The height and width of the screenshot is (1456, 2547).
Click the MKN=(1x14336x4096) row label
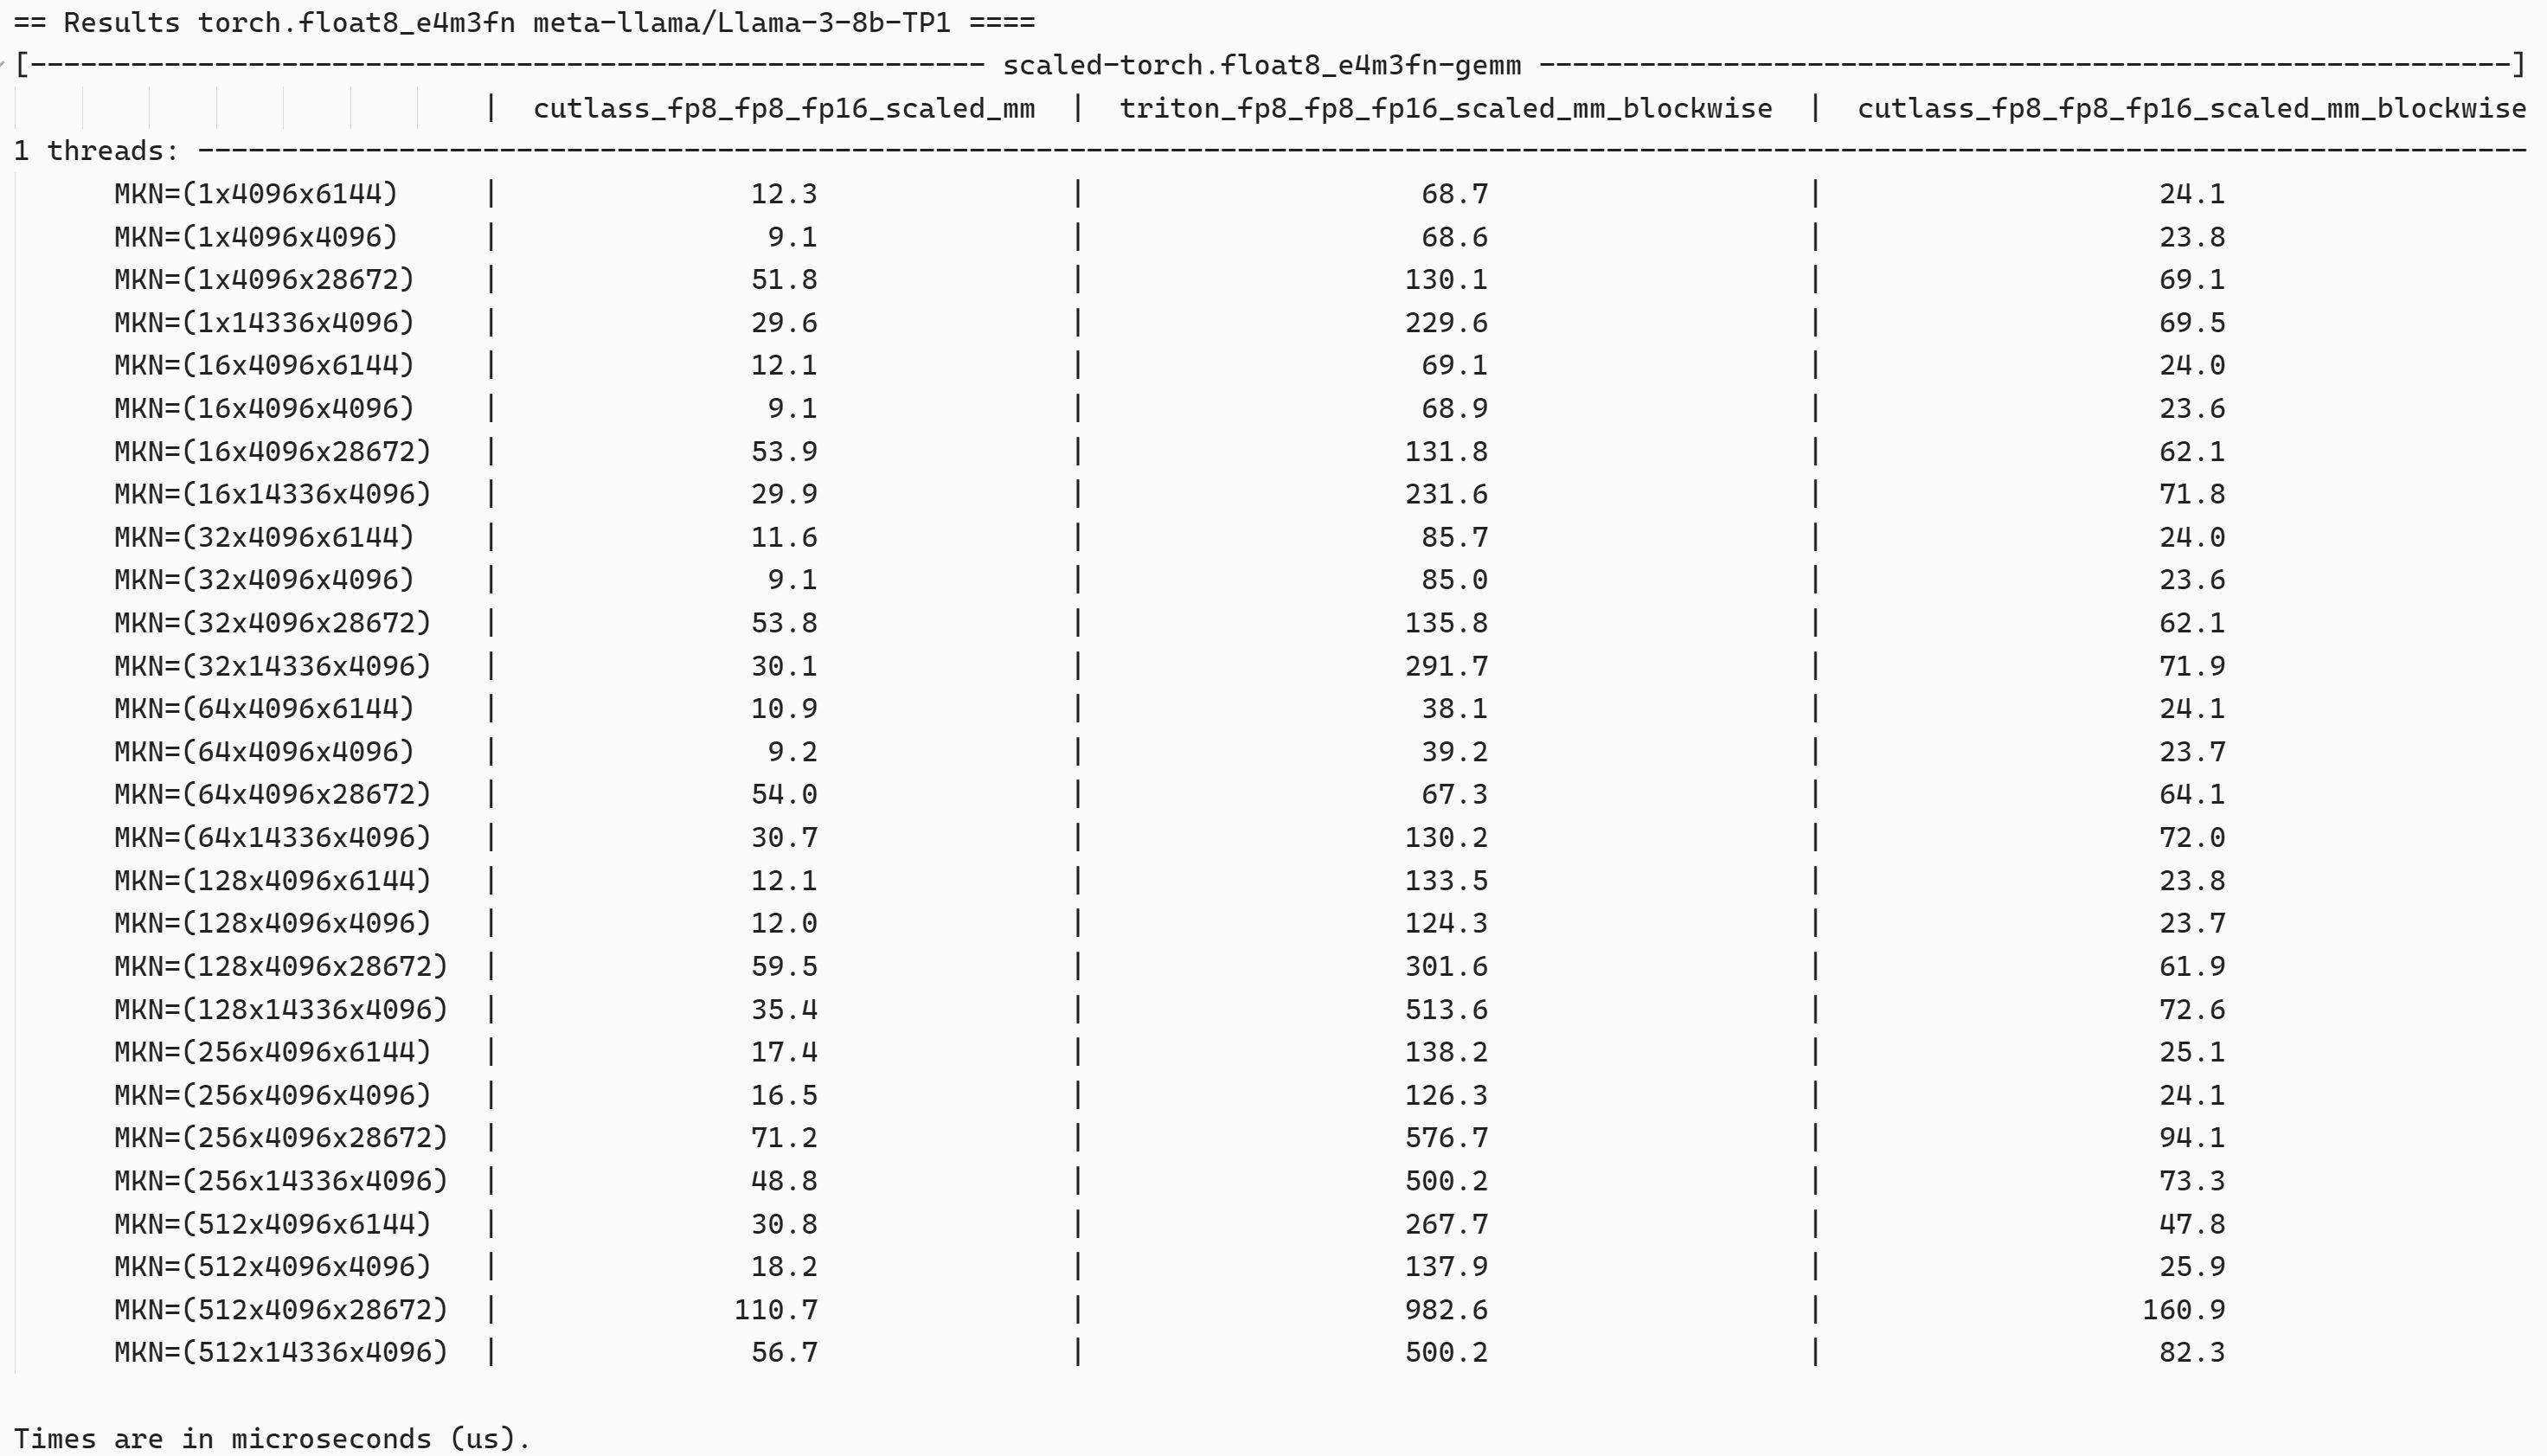point(264,323)
